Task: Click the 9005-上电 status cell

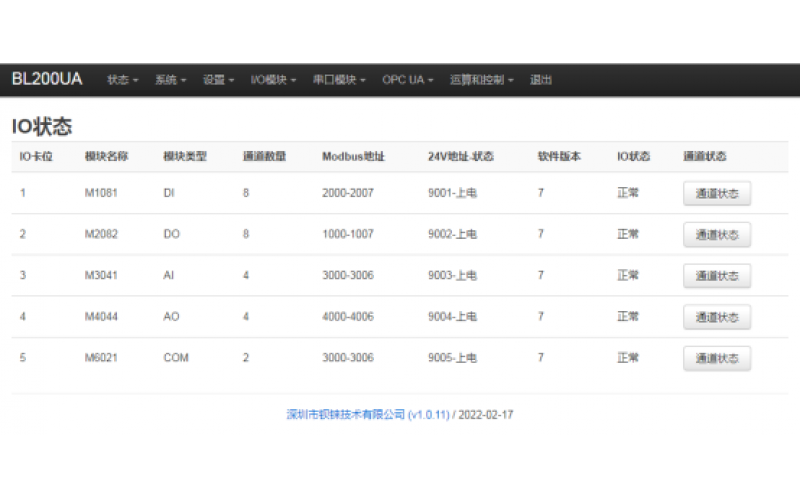Action: (453, 358)
